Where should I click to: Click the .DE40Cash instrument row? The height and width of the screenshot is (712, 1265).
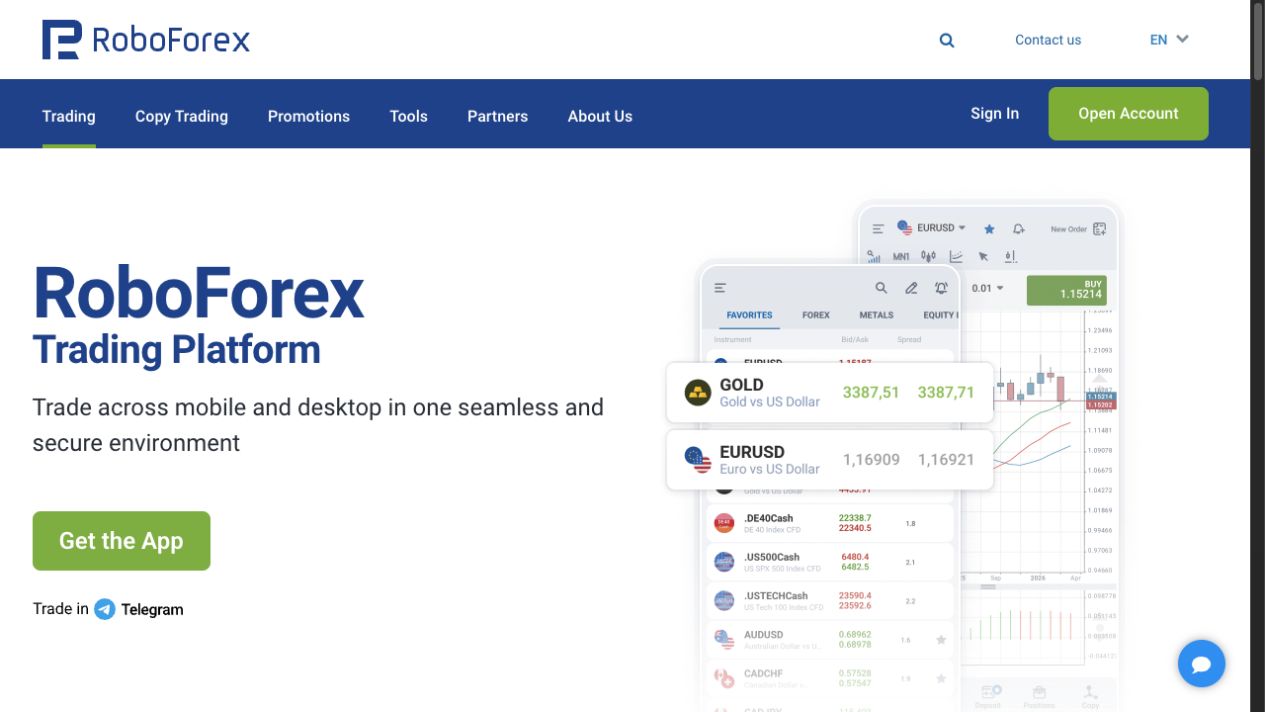tap(830, 523)
